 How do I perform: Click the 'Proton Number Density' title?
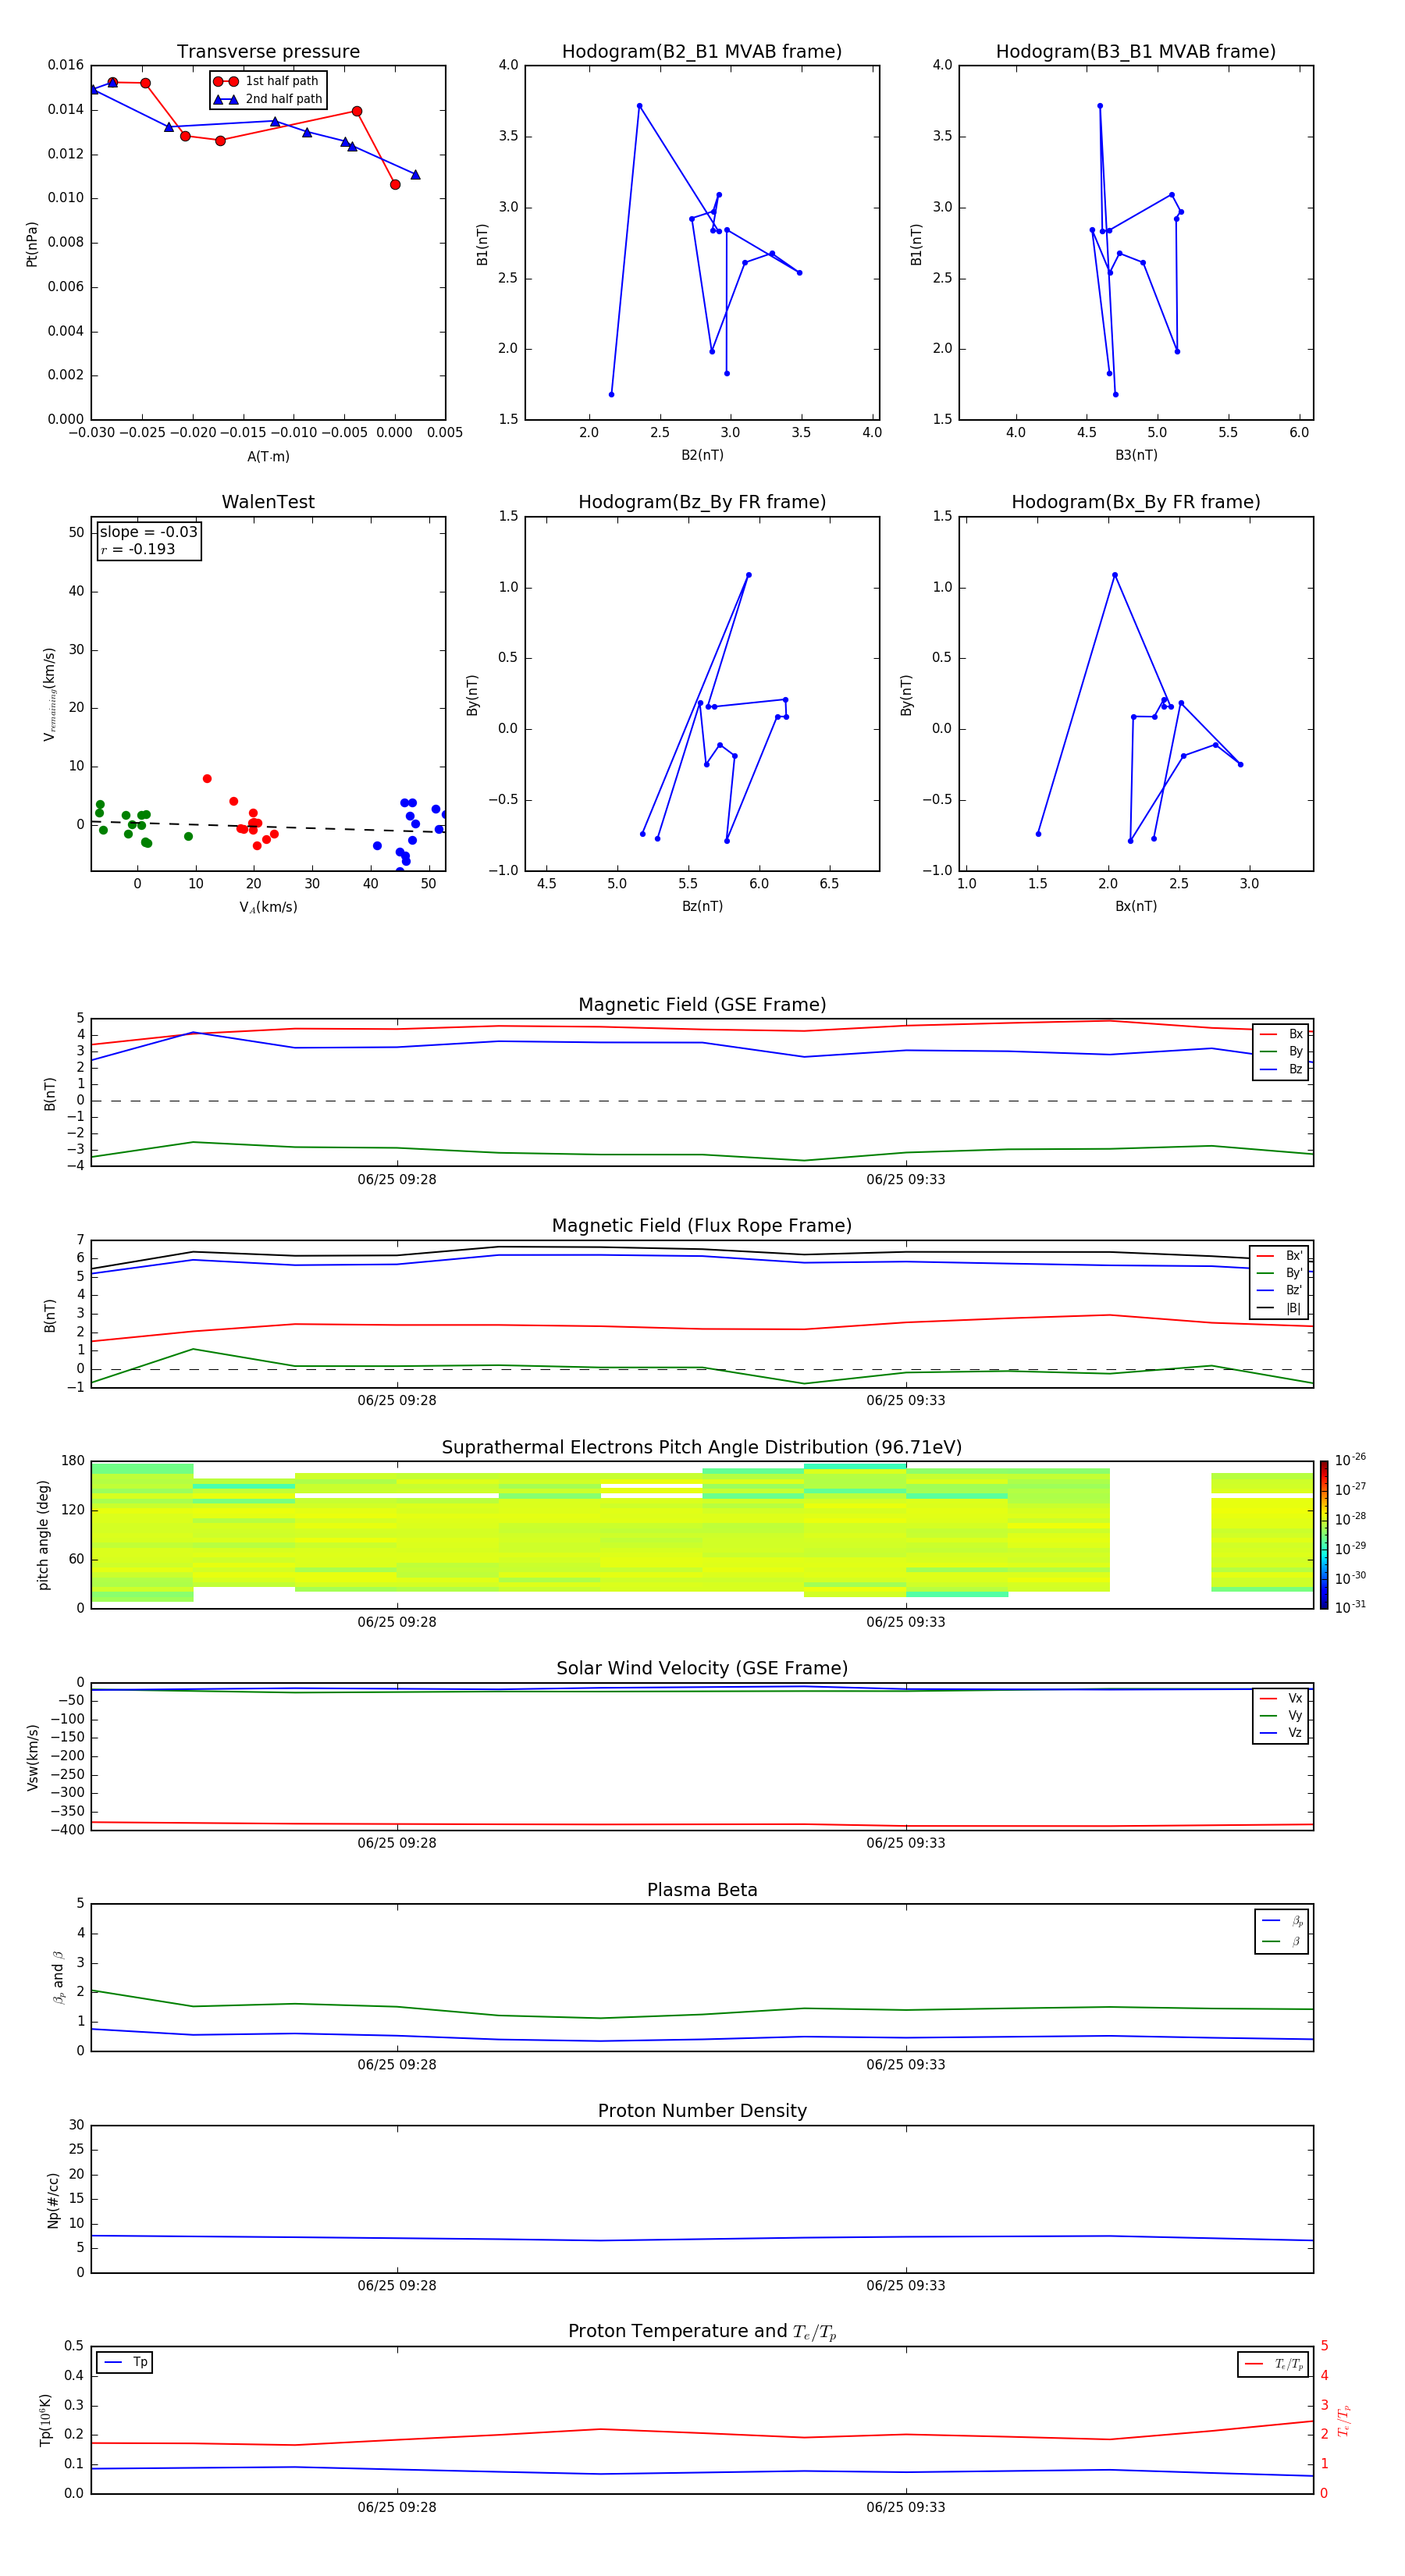pyautogui.click(x=702, y=2112)
